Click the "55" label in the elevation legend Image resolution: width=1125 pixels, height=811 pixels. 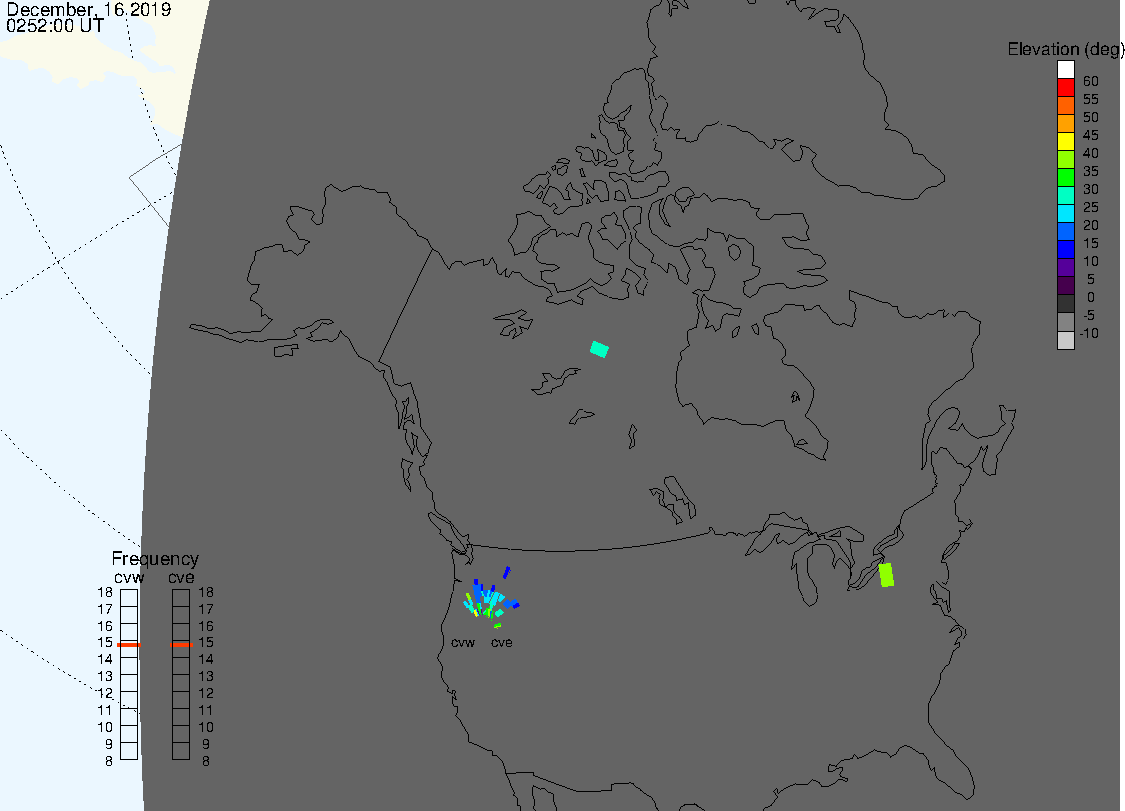[x=1091, y=99]
